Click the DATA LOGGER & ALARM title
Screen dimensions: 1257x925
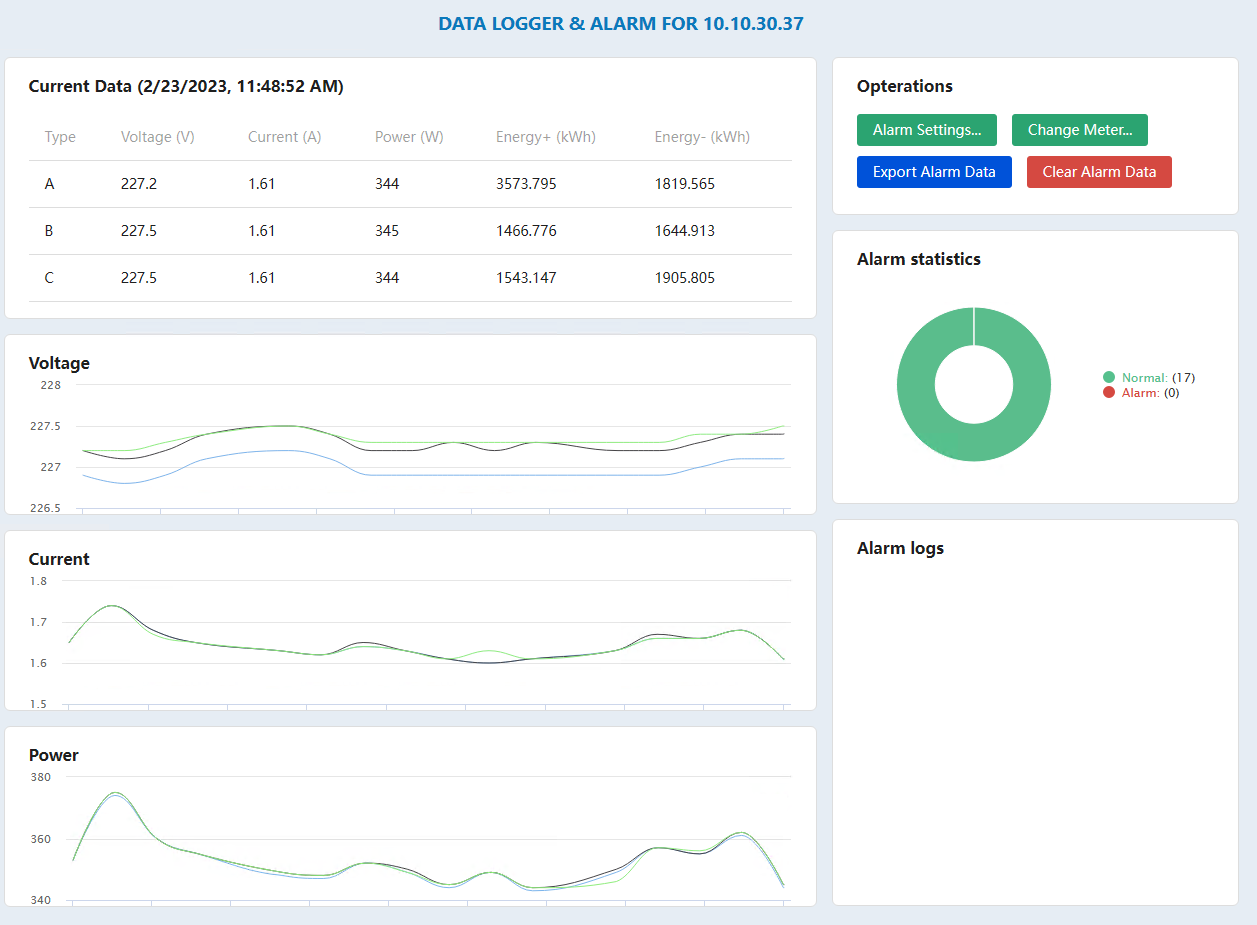coord(620,23)
